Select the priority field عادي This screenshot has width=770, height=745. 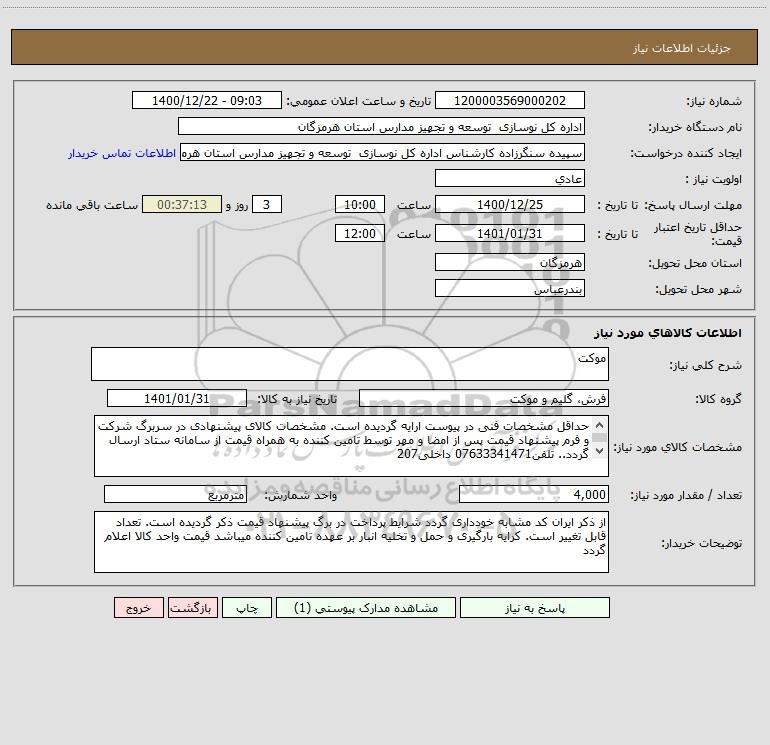[x=510, y=179]
